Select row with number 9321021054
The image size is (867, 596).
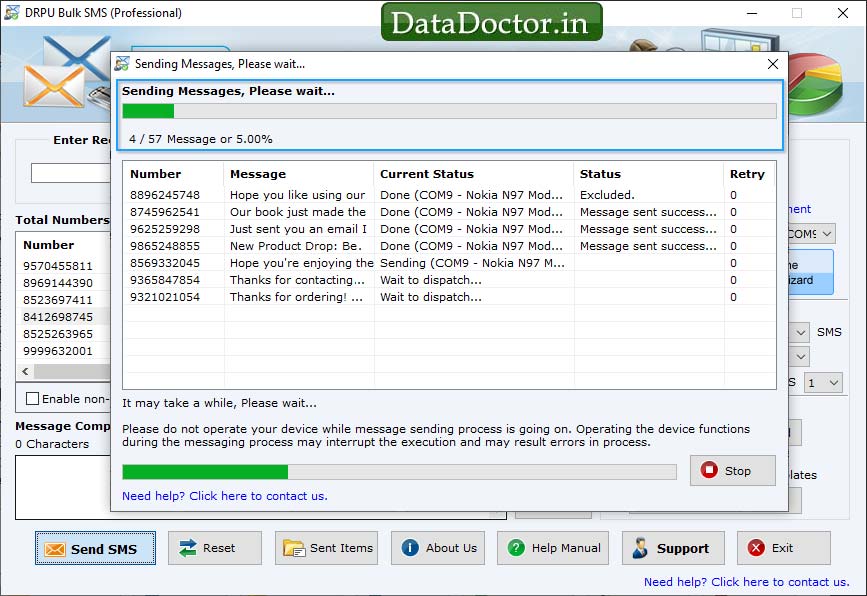[449, 297]
